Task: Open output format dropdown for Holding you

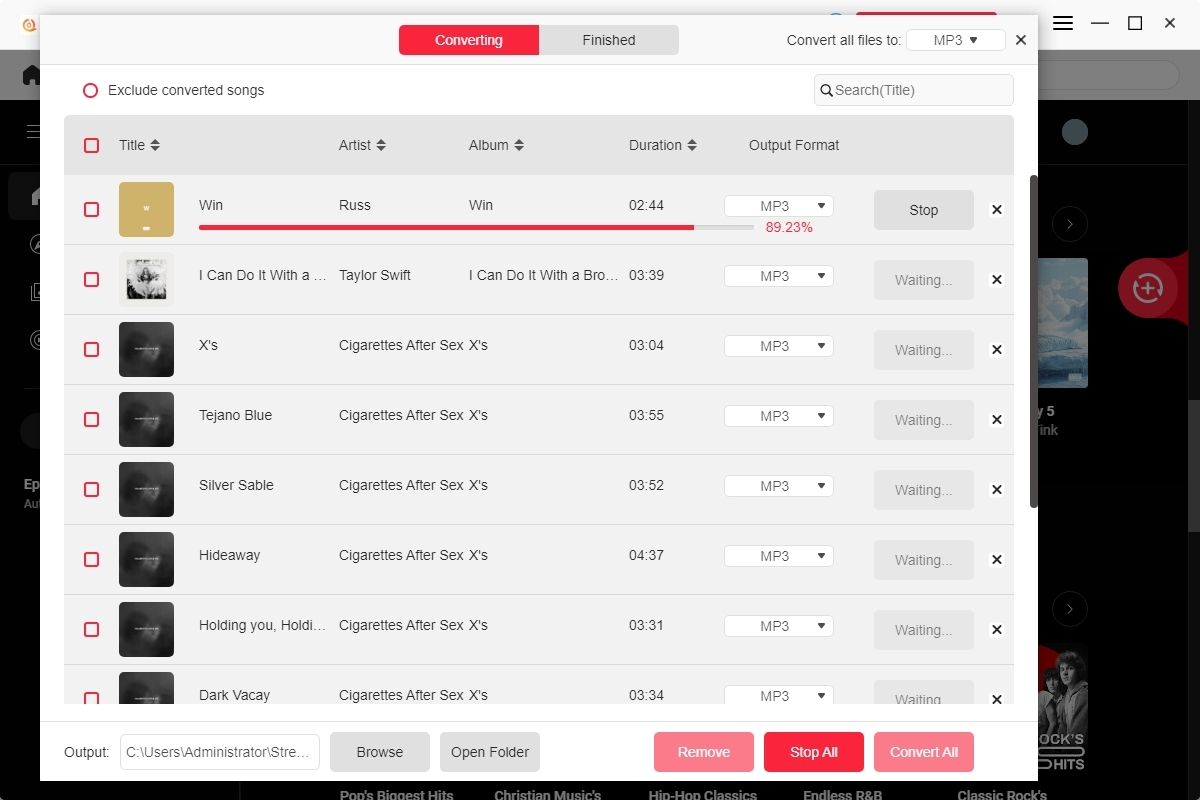Action: tap(779, 626)
